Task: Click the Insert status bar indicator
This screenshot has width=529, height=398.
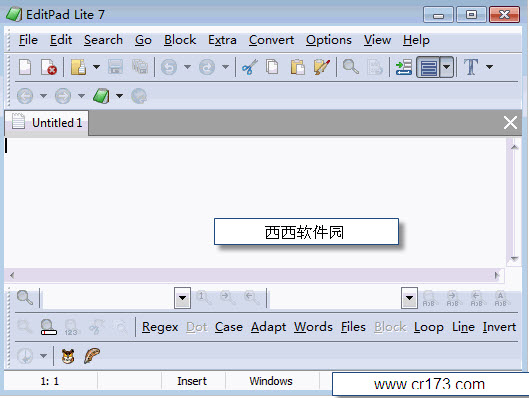Action: (192, 381)
